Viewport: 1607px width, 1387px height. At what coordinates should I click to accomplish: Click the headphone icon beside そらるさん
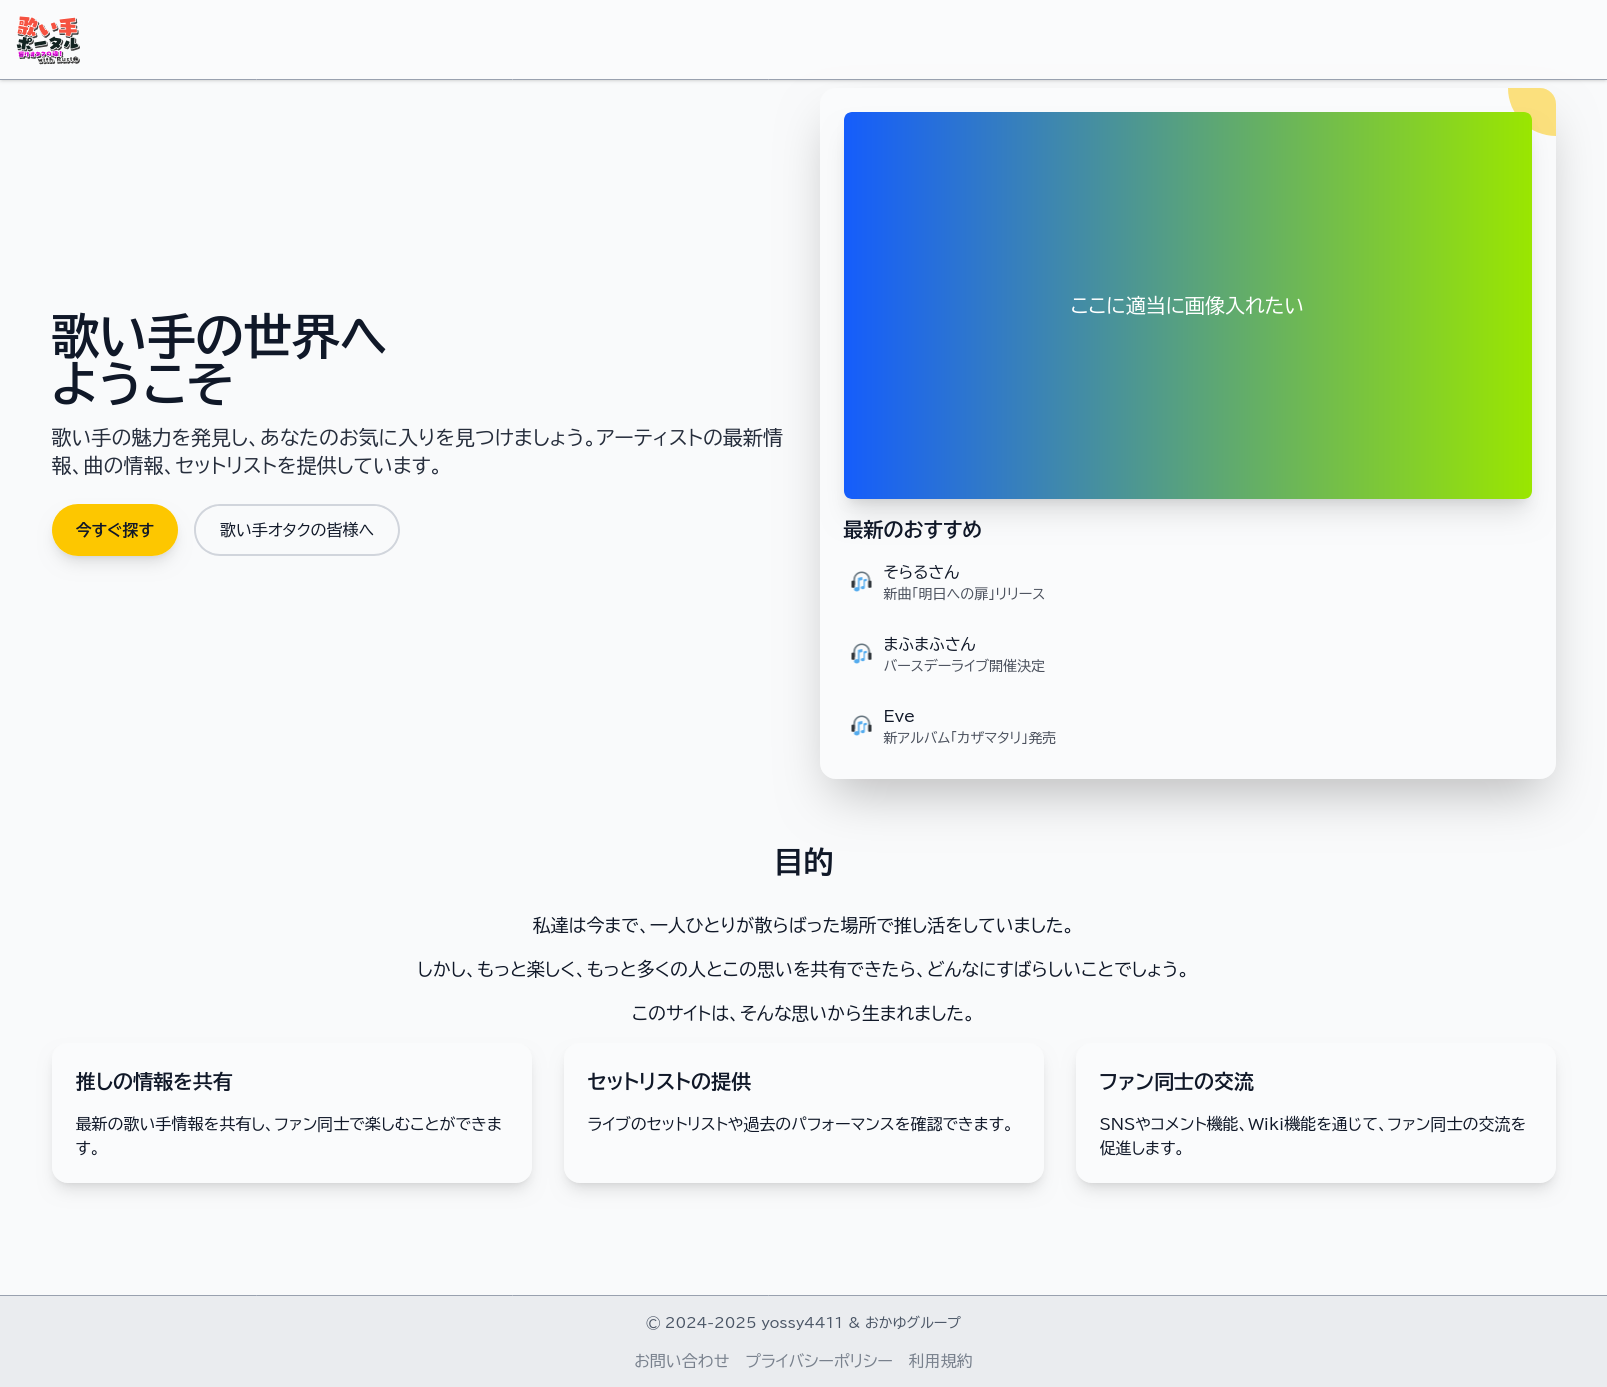861,582
